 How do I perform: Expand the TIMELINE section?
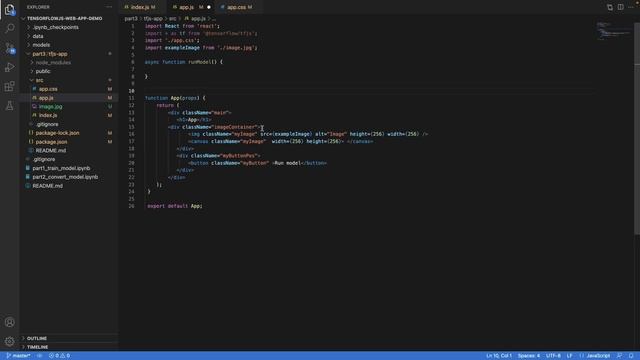[38, 347]
